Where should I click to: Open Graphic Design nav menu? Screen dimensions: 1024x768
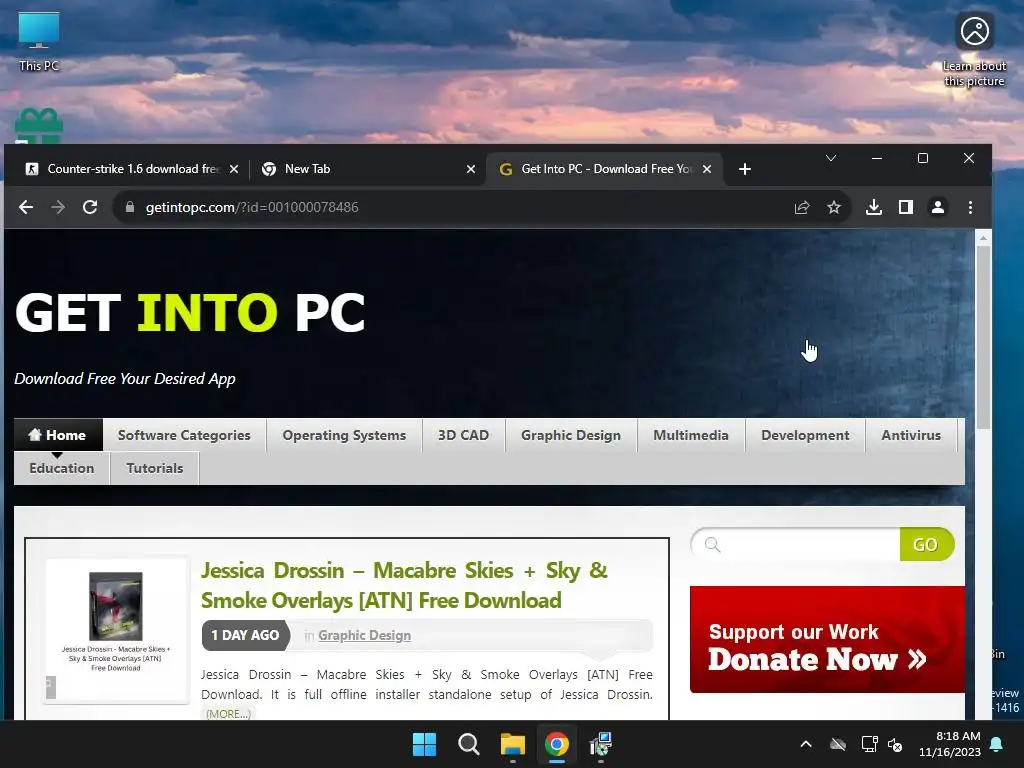point(571,435)
